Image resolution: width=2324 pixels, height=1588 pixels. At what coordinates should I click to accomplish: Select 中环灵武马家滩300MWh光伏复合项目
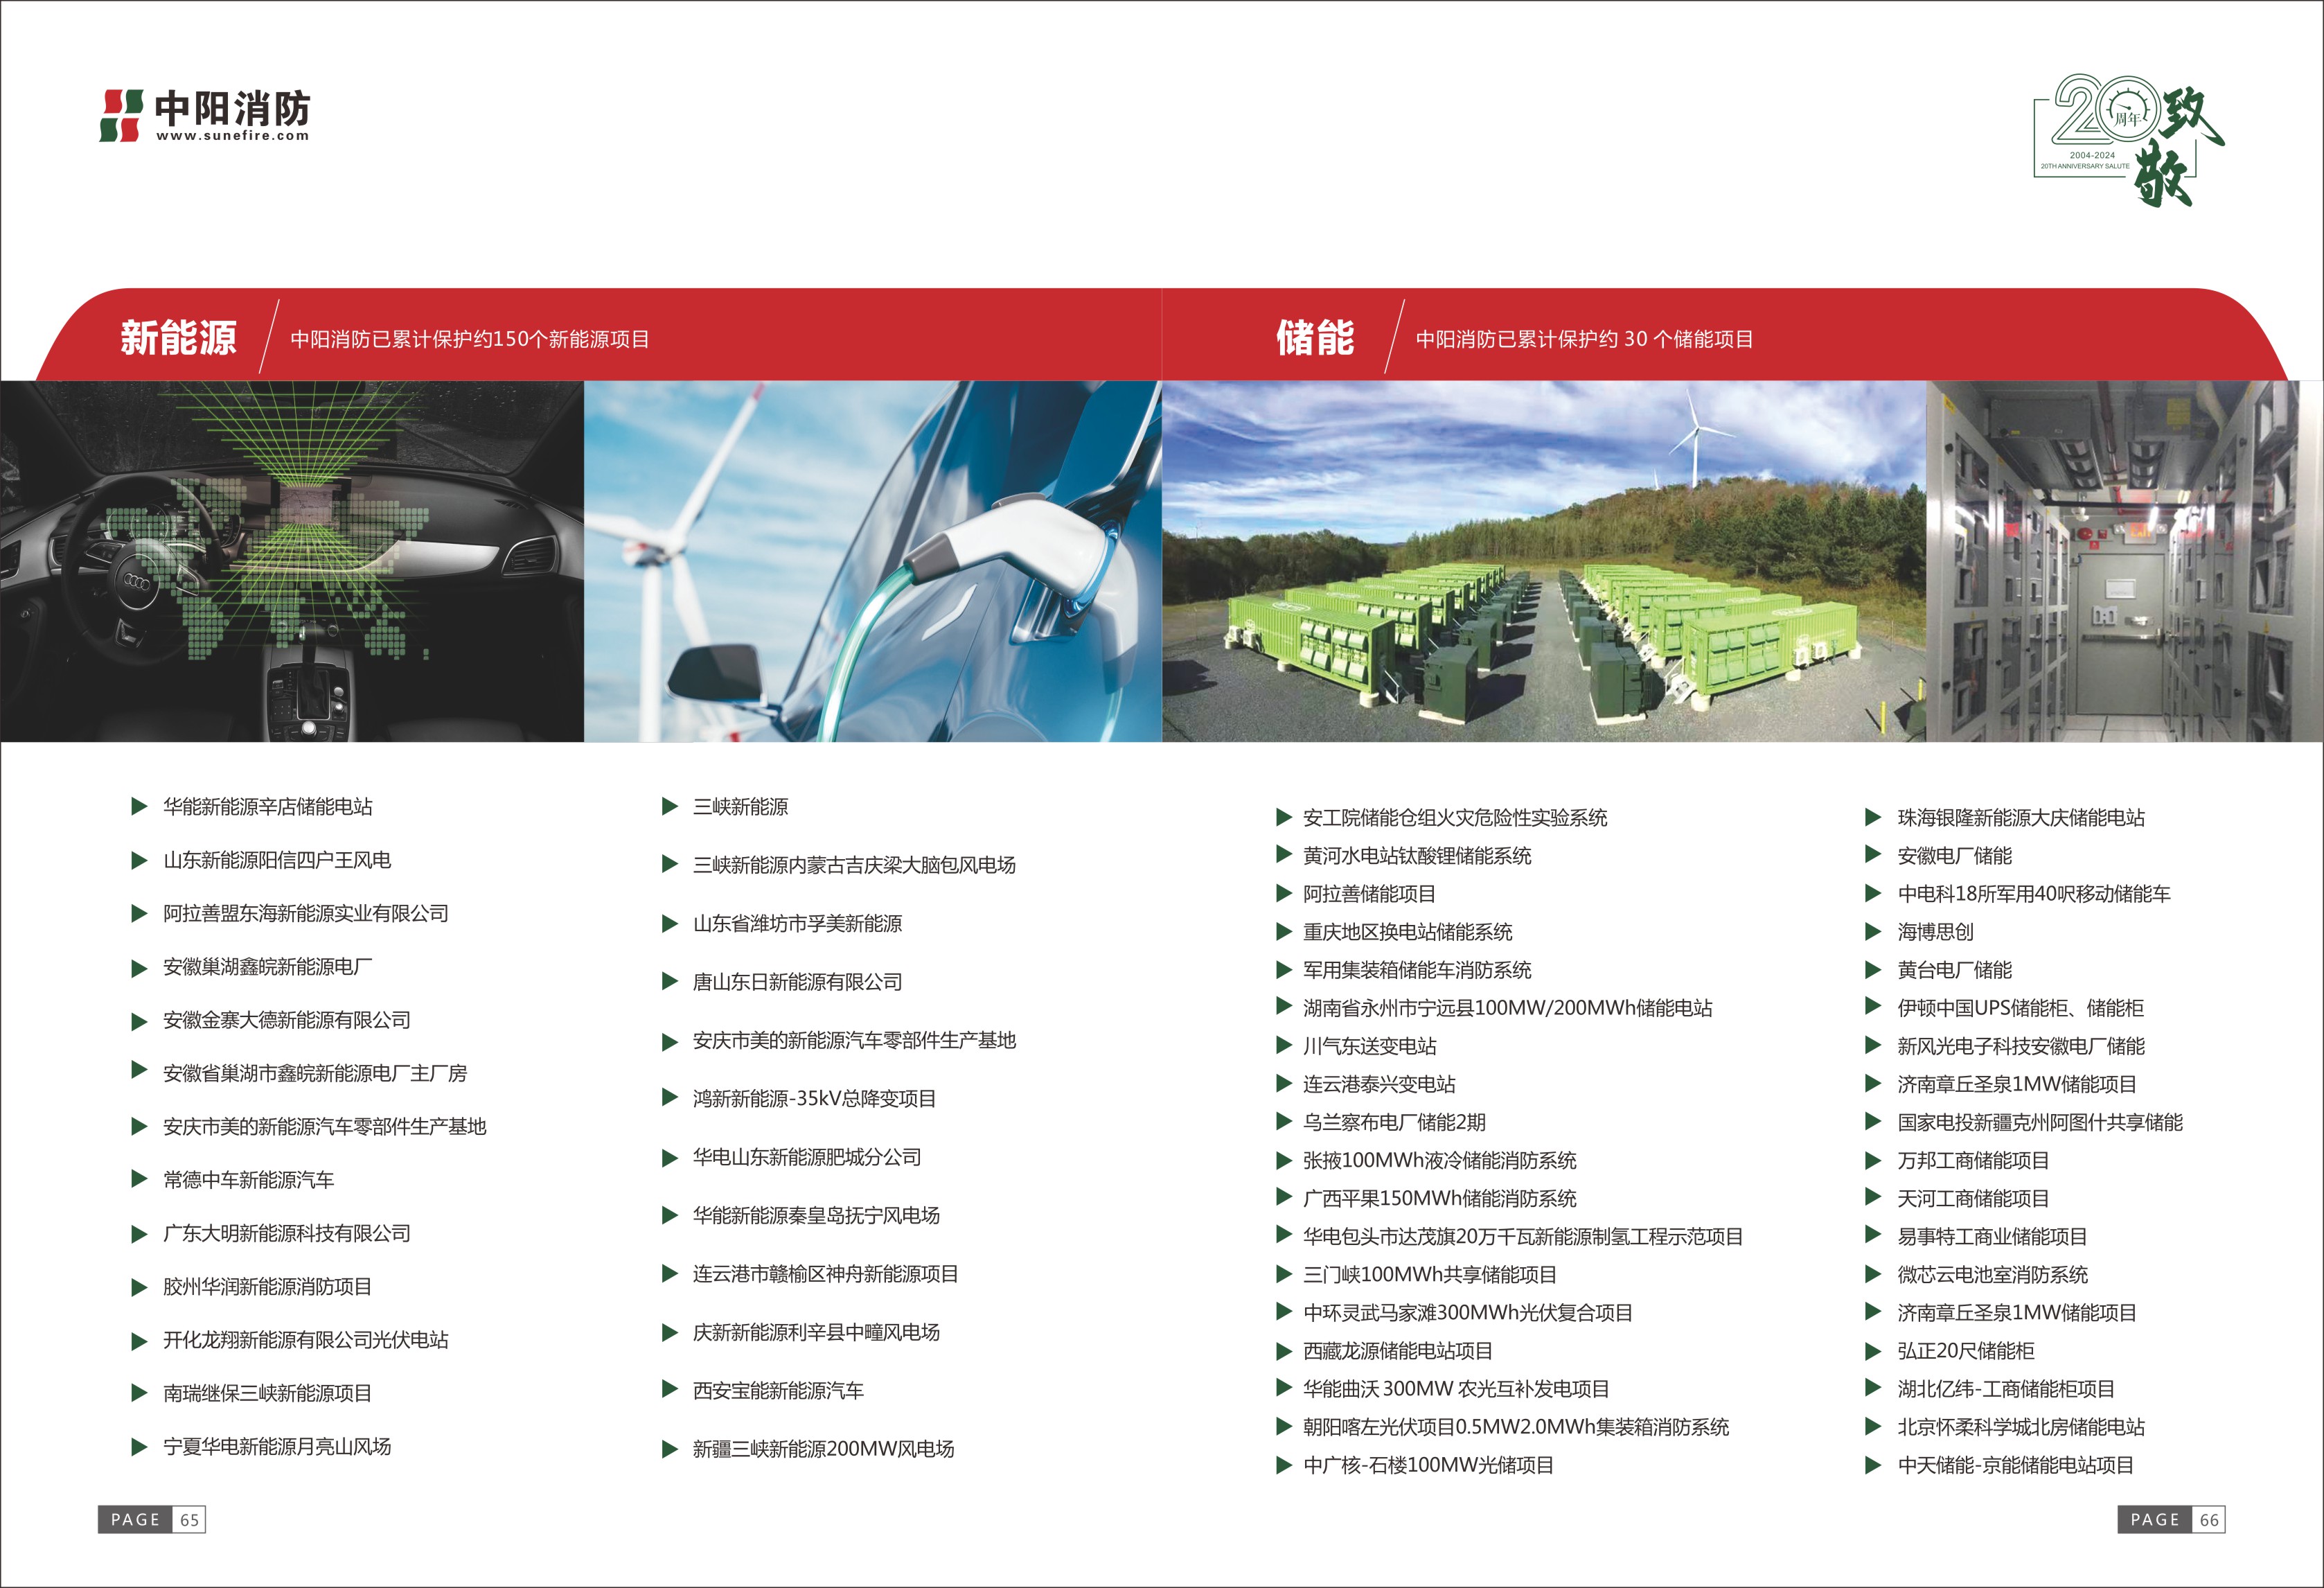coord(1467,1313)
